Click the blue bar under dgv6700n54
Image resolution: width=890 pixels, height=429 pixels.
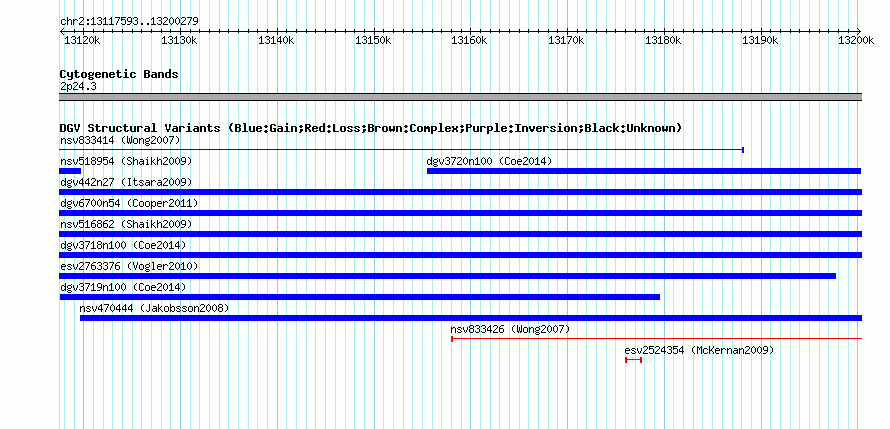[x=461, y=213]
